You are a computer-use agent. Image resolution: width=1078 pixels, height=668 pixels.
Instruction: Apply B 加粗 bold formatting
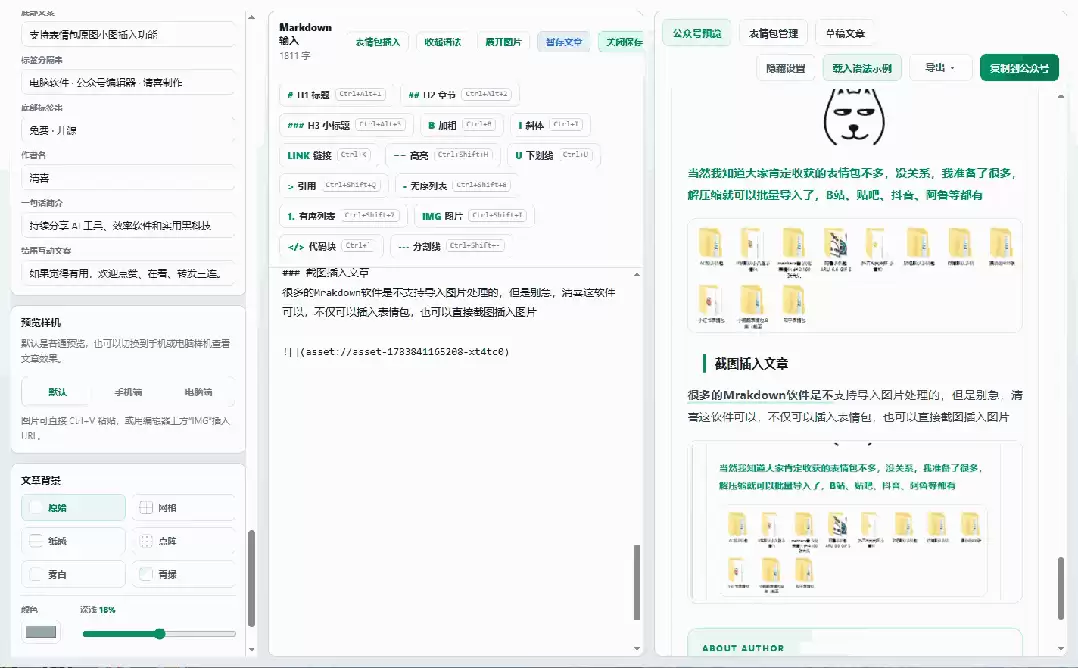pyautogui.click(x=461, y=125)
